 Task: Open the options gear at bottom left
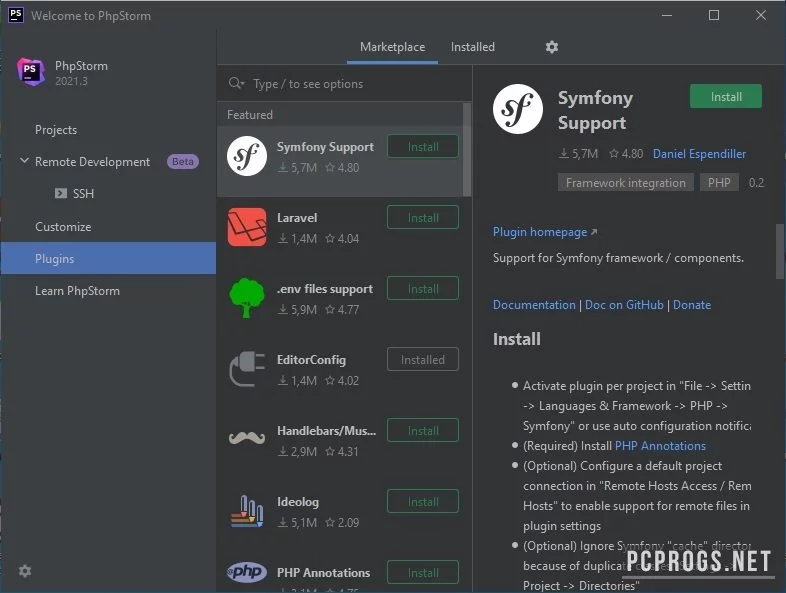[25, 570]
